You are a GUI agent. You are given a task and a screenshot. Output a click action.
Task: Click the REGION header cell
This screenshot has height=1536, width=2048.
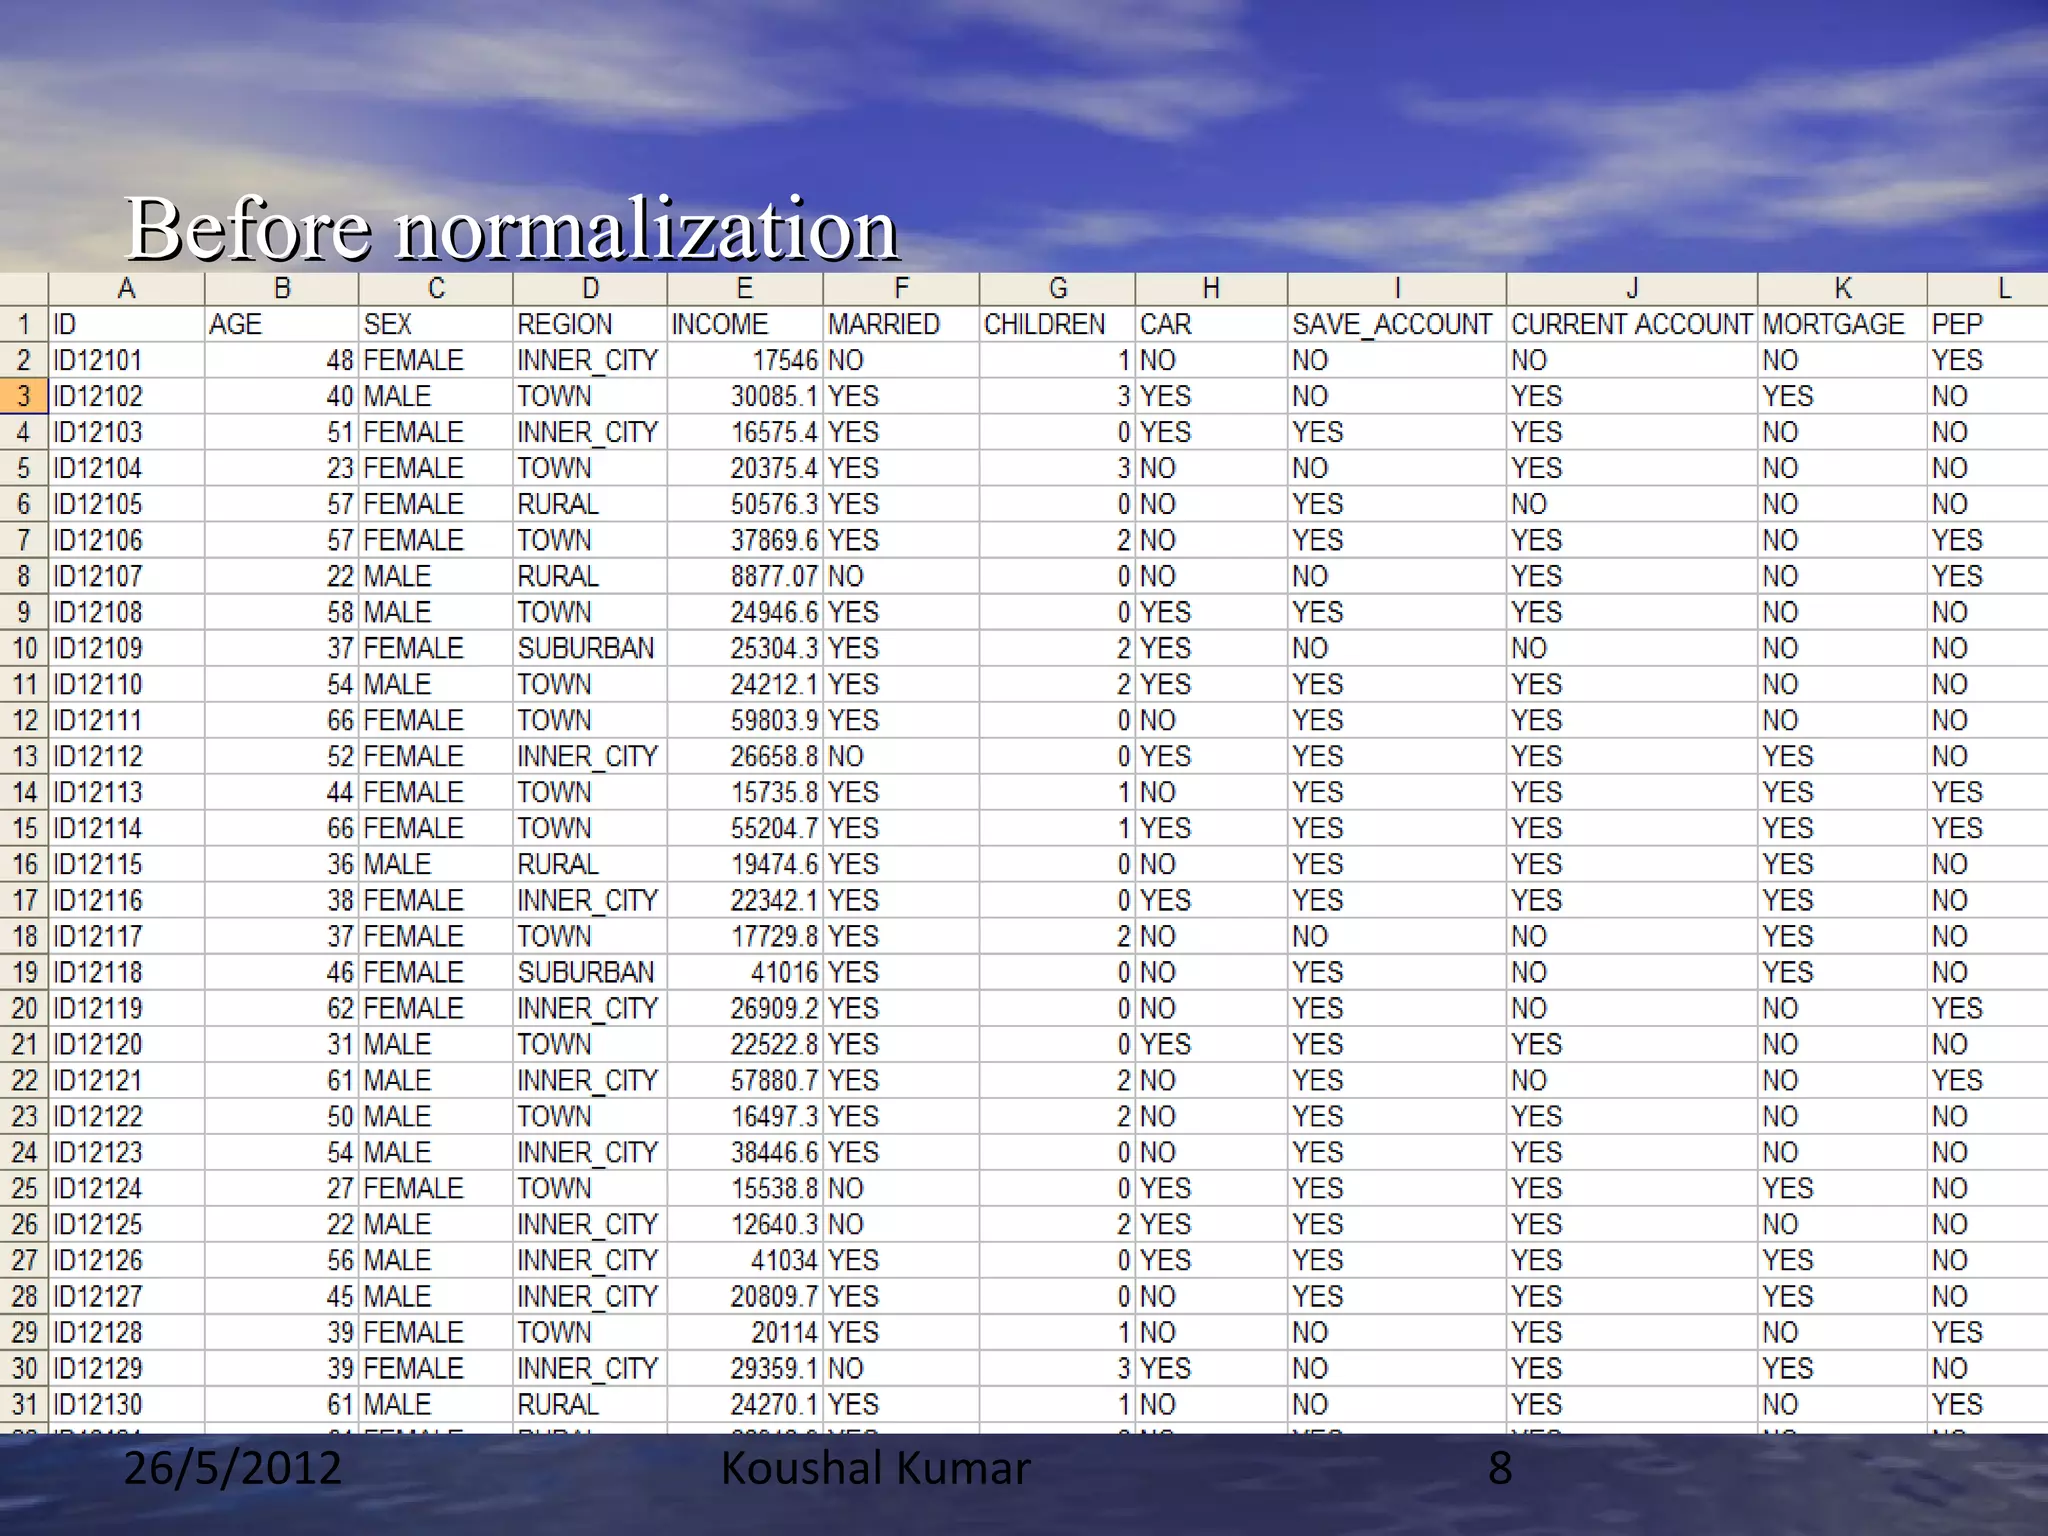coord(590,324)
